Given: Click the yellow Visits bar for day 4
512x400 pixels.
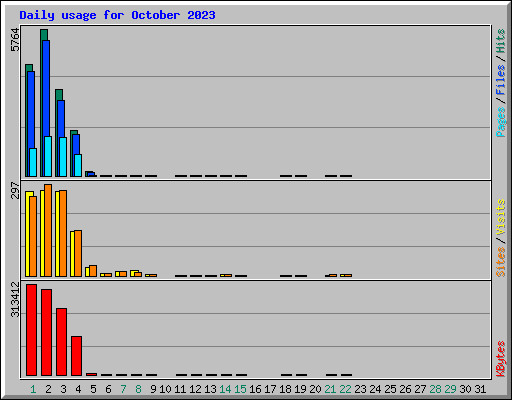Looking at the screenshot, I should pyautogui.click(x=72, y=254).
